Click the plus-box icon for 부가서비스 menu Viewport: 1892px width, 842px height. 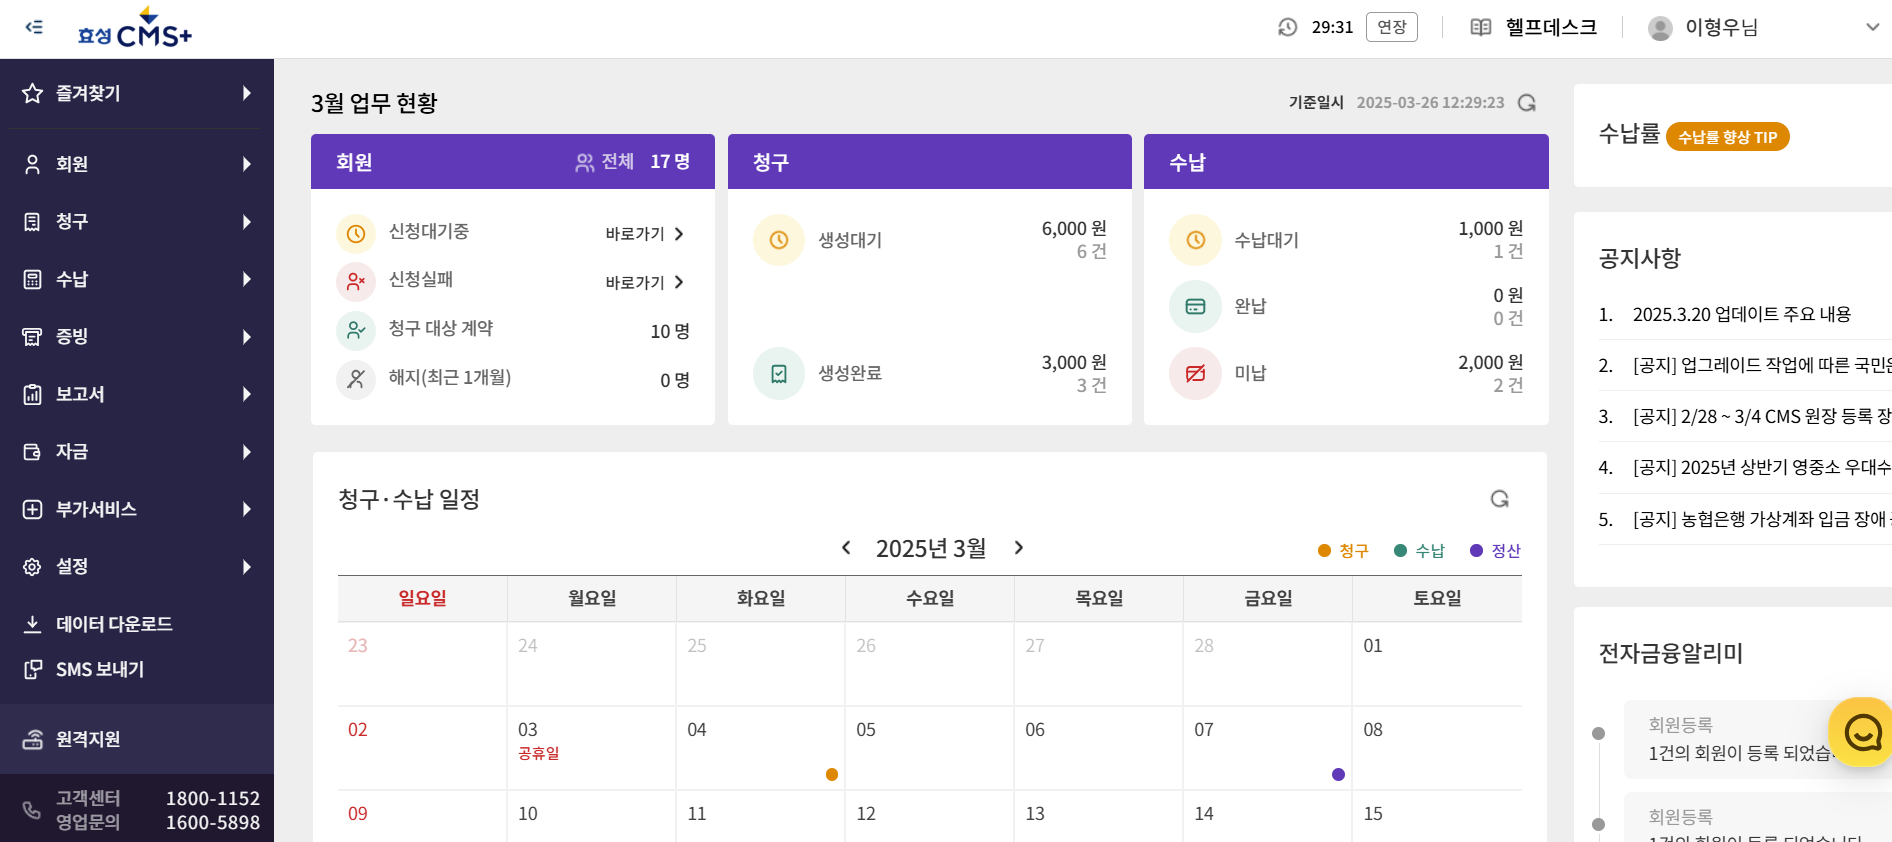coord(33,509)
